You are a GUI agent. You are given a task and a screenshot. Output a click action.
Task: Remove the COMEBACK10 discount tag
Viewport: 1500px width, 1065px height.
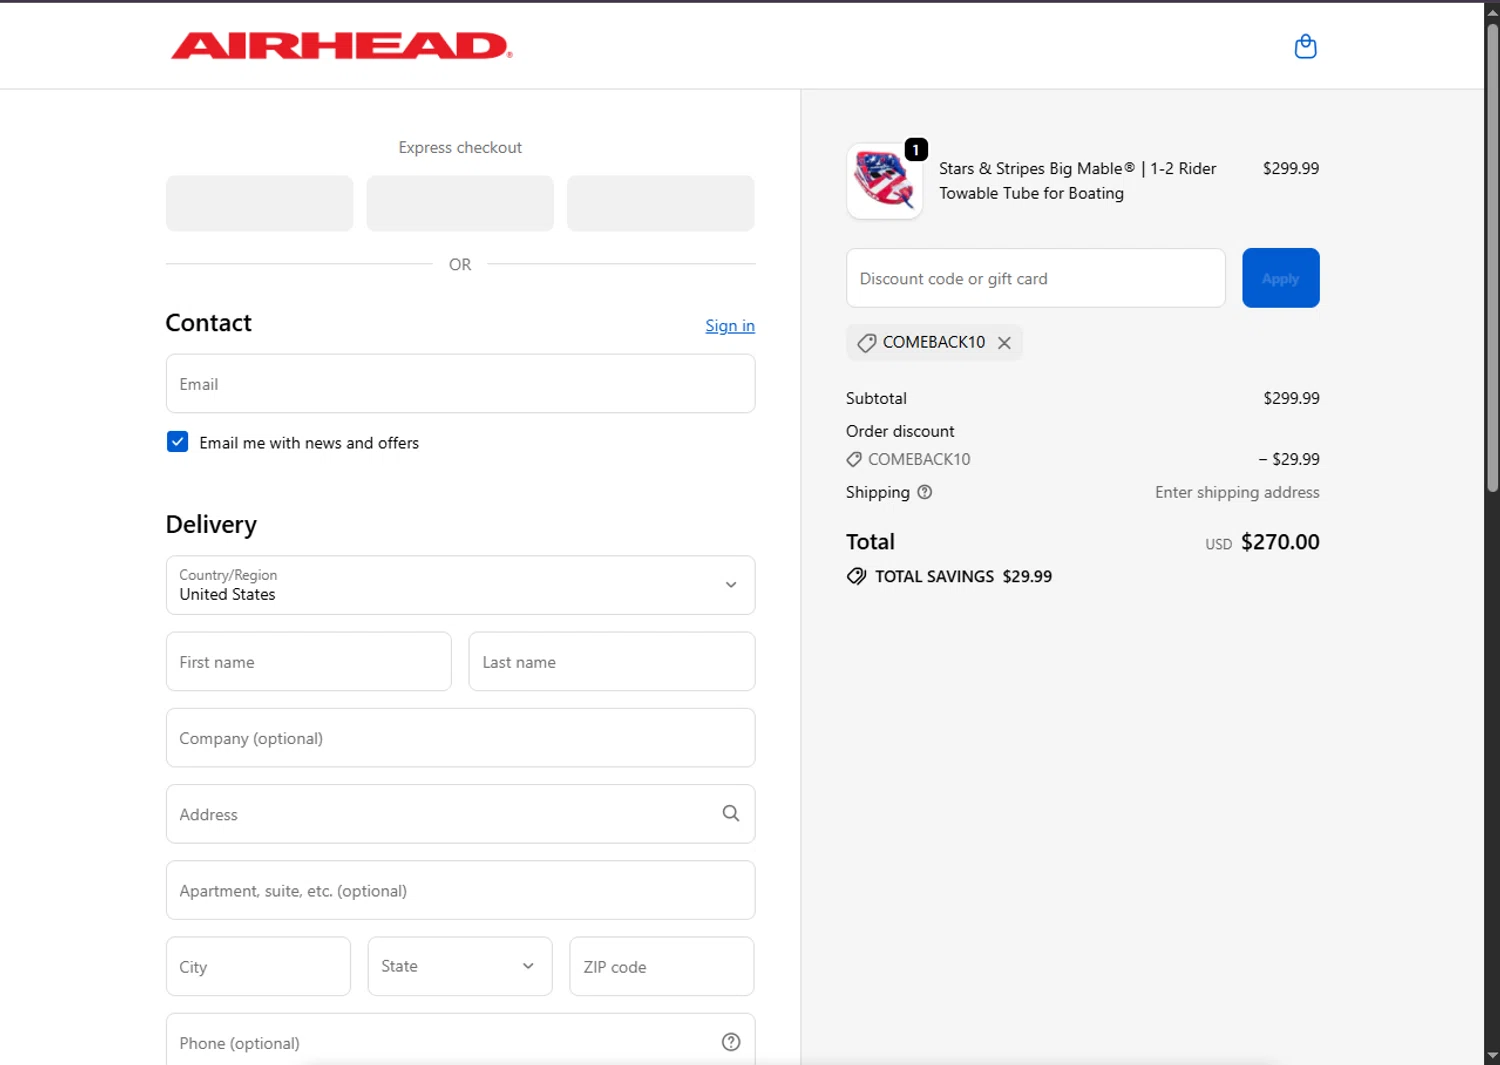[x=1004, y=343]
